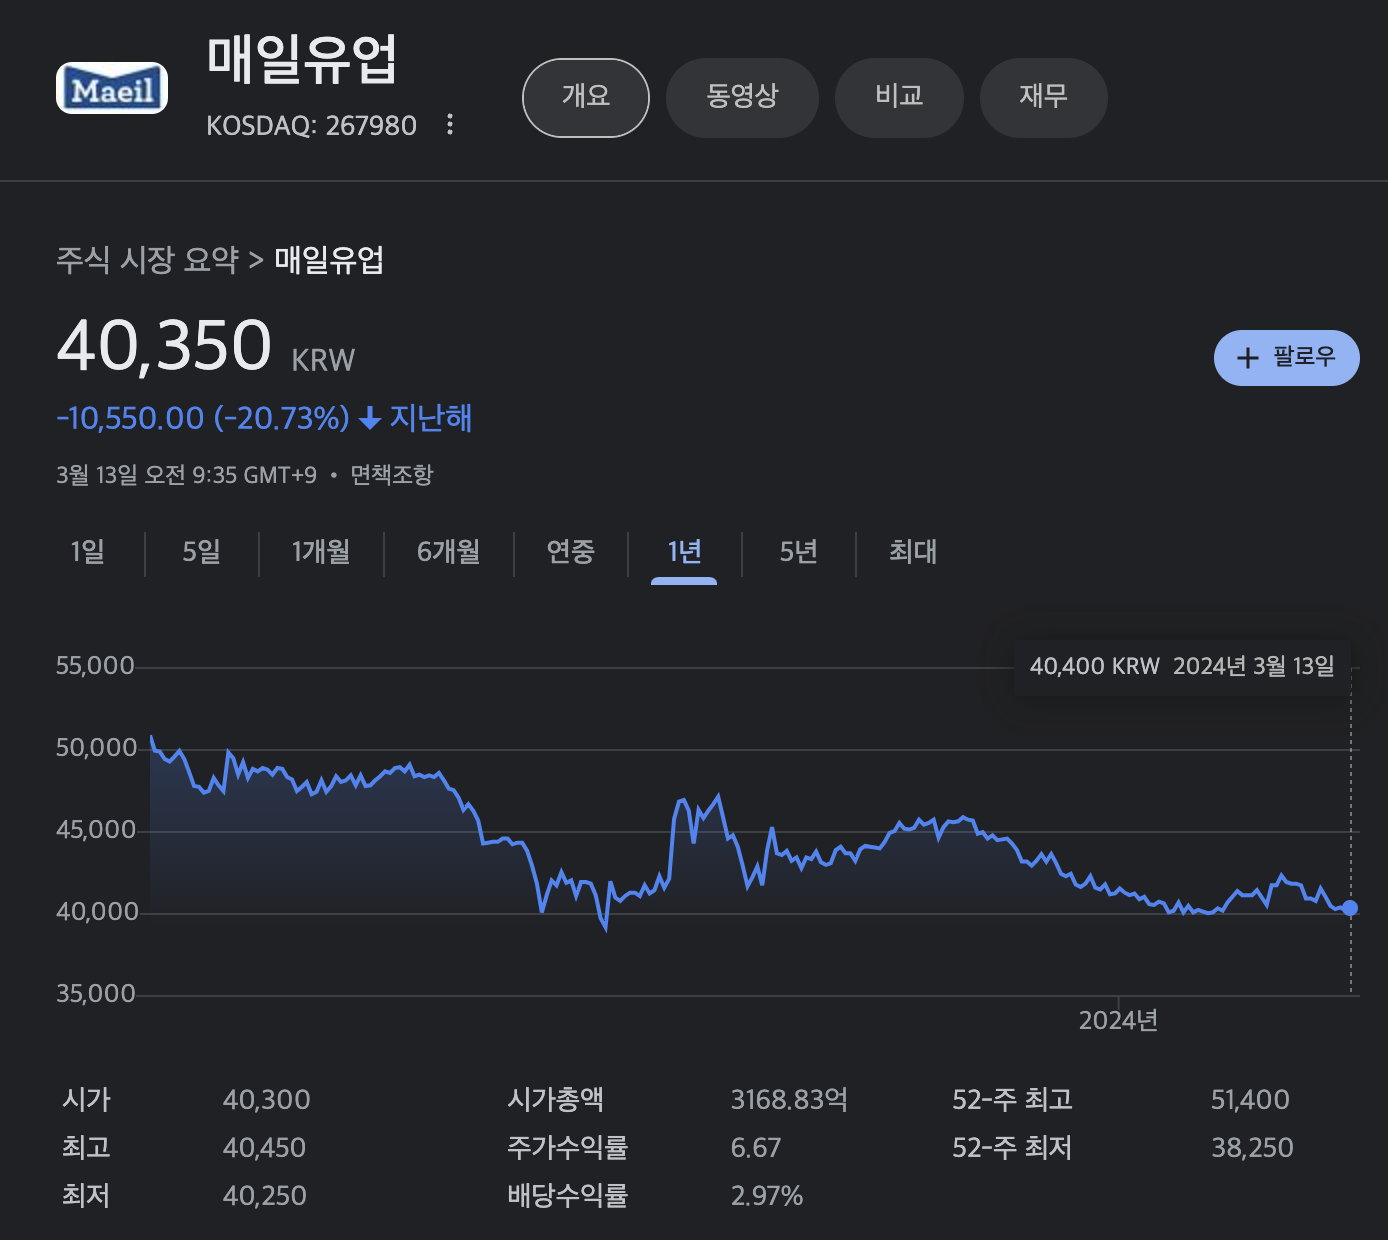Follow the stock with 팔로우 button
The width and height of the screenshot is (1388, 1240).
[1286, 358]
